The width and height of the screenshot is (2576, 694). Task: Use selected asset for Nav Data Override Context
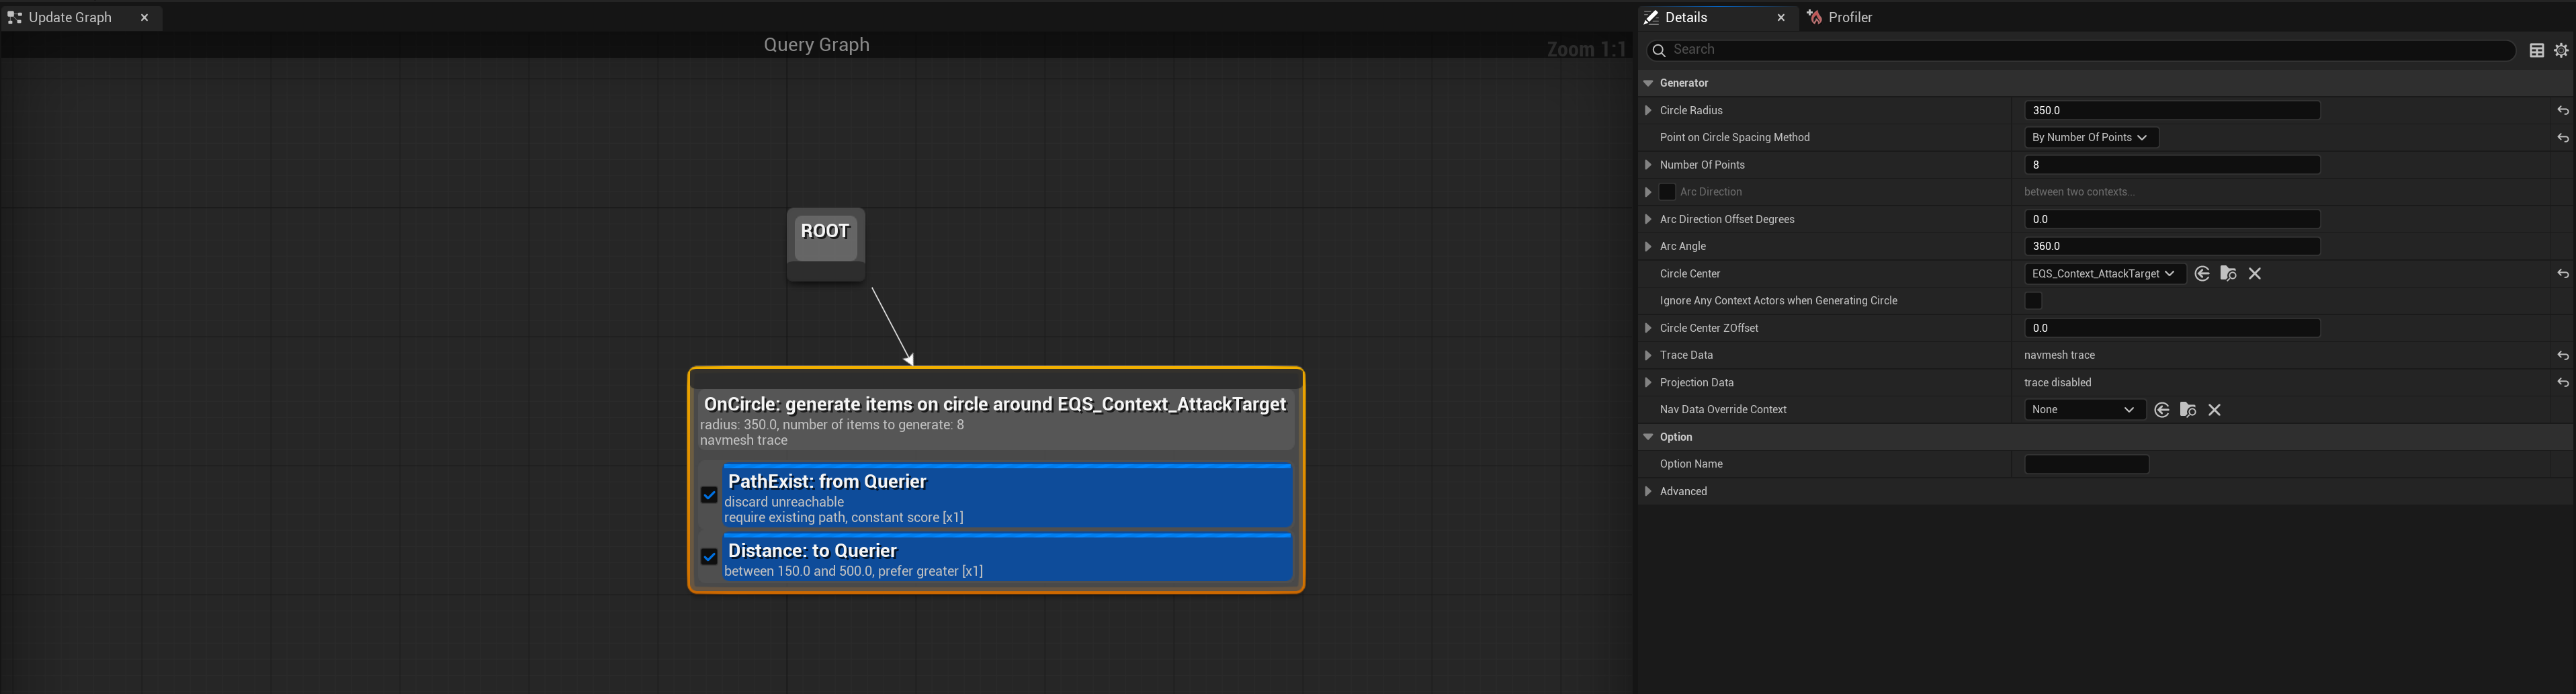[x=2162, y=410]
